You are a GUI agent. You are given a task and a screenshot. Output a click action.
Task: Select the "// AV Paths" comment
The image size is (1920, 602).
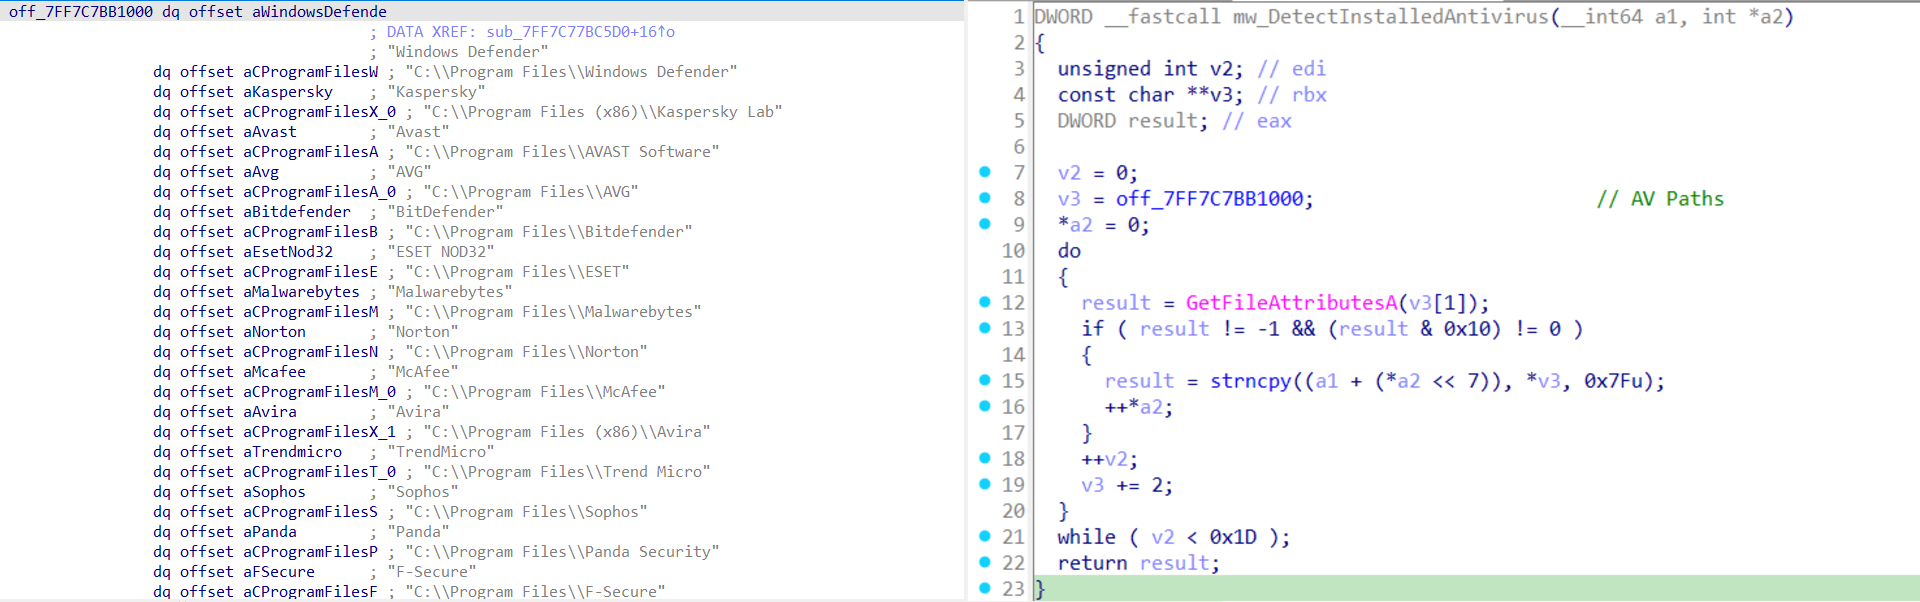[1660, 199]
